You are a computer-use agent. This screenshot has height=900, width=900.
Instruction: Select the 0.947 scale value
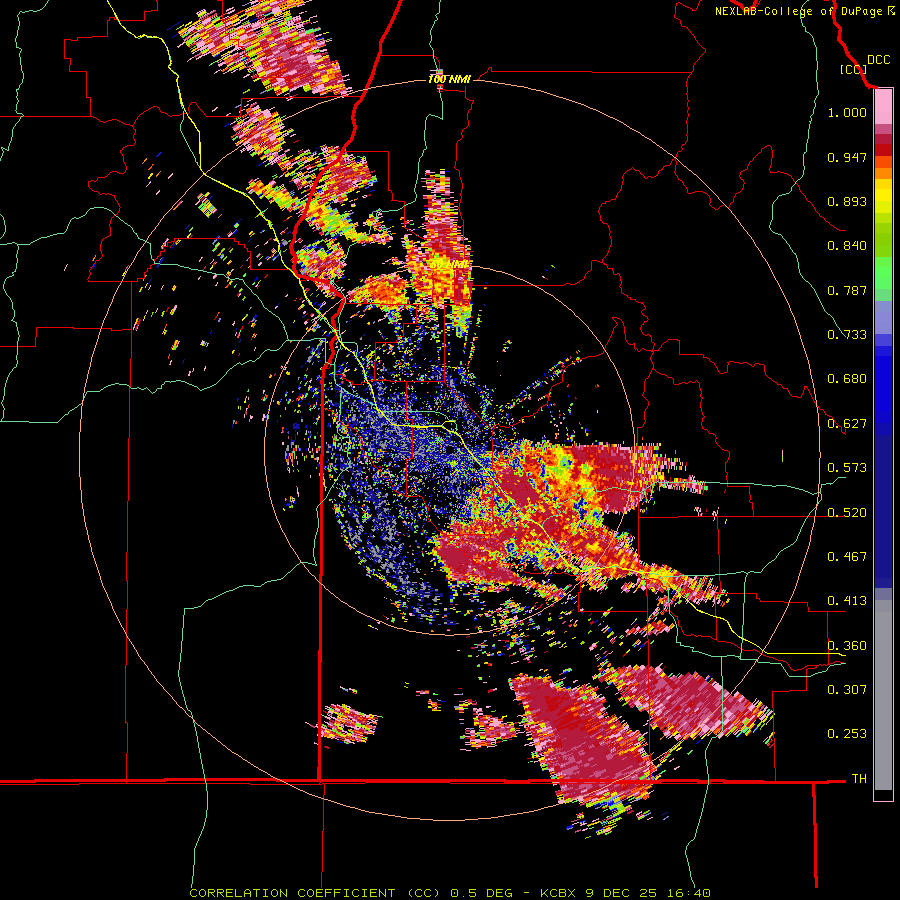click(x=847, y=157)
